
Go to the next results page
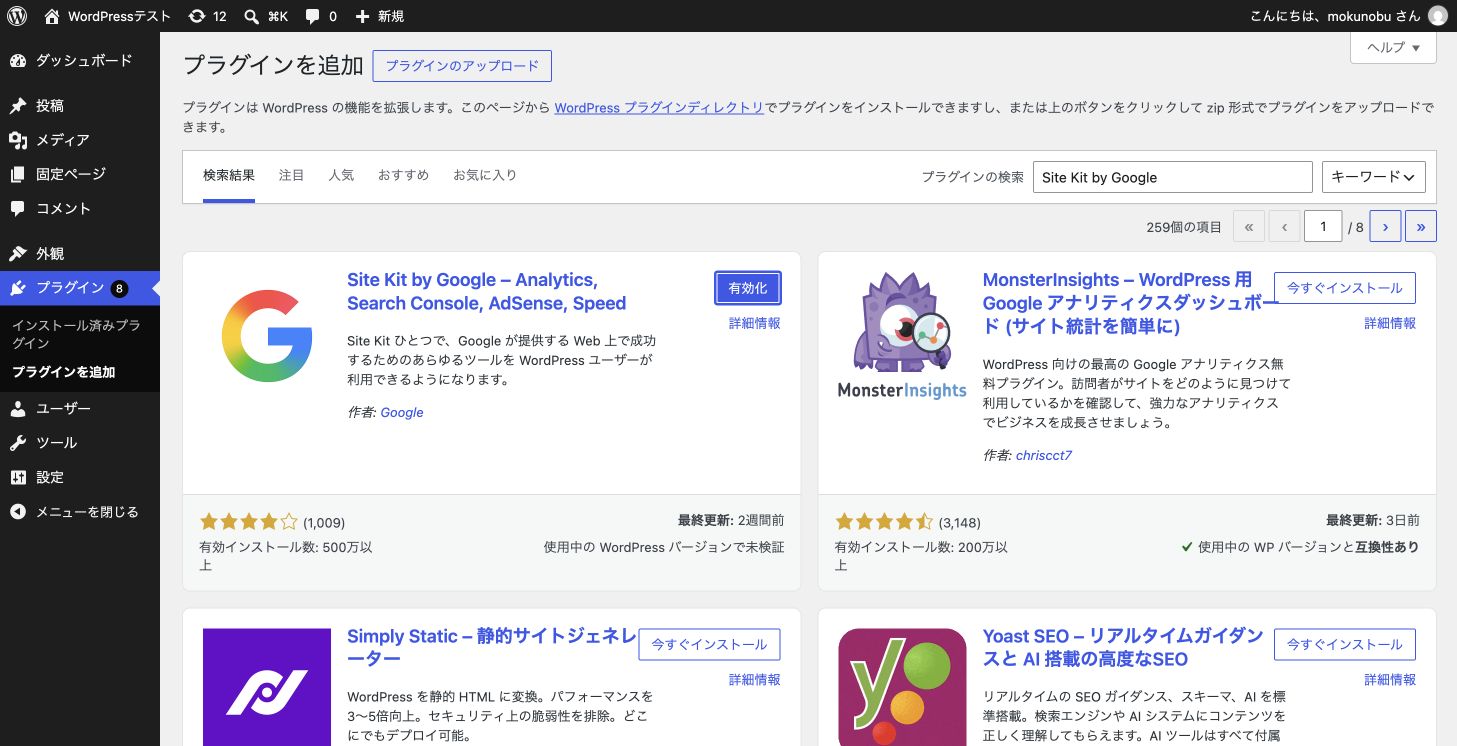click(1385, 227)
